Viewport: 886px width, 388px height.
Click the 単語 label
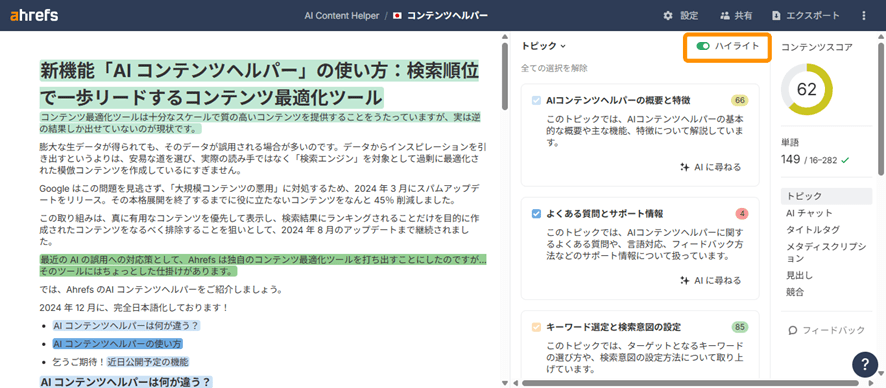tap(790, 143)
